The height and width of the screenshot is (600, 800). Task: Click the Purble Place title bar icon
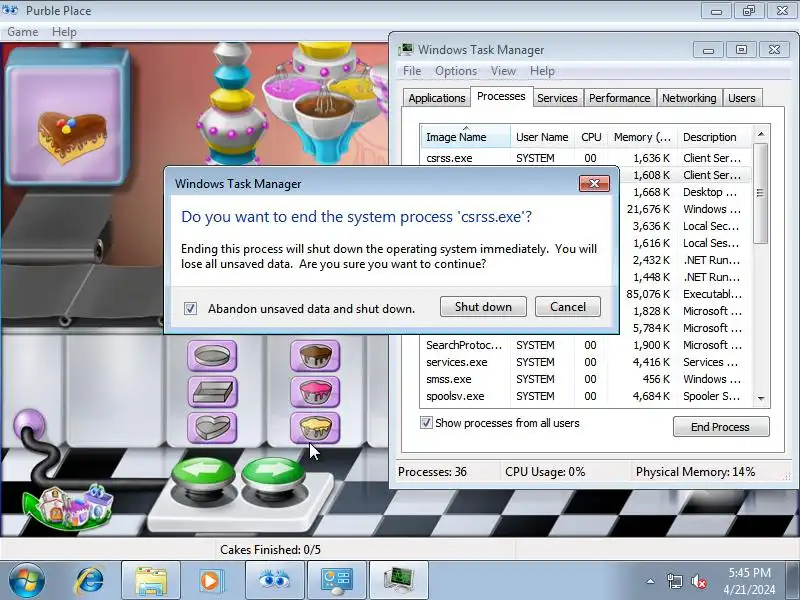pyautogui.click(x=10, y=10)
